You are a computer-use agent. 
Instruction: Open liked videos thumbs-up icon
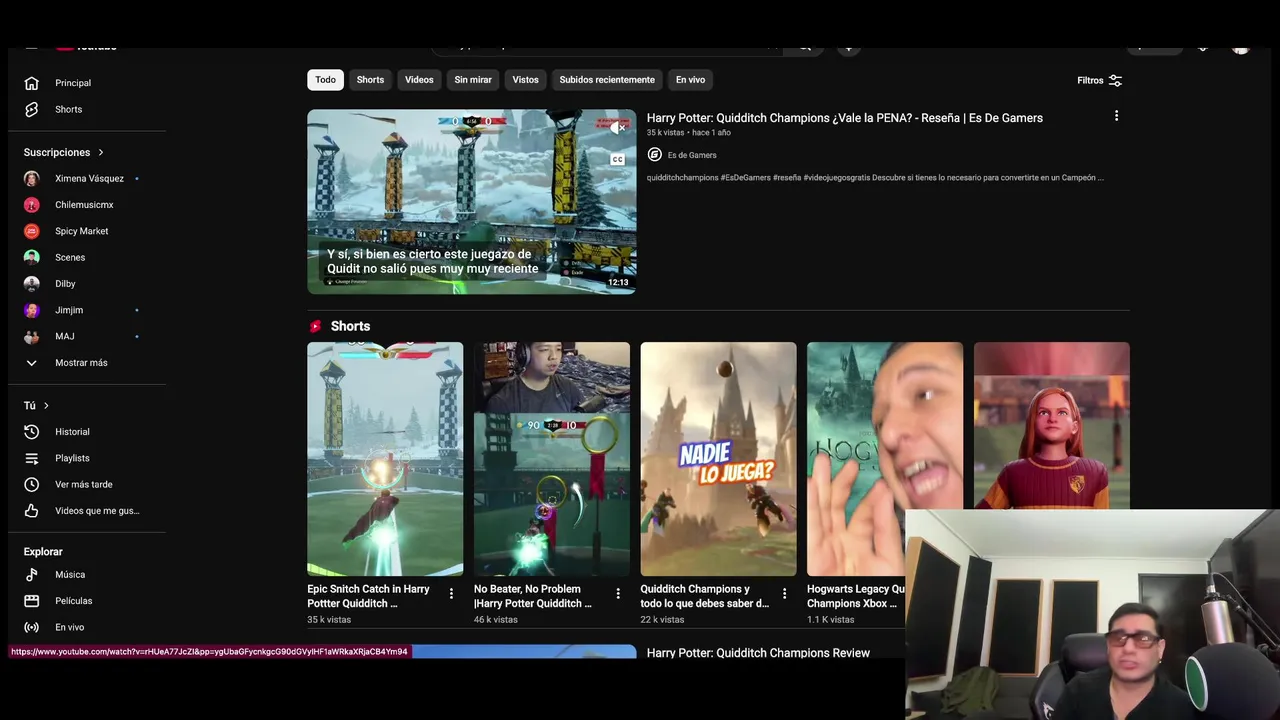(31, 511)
